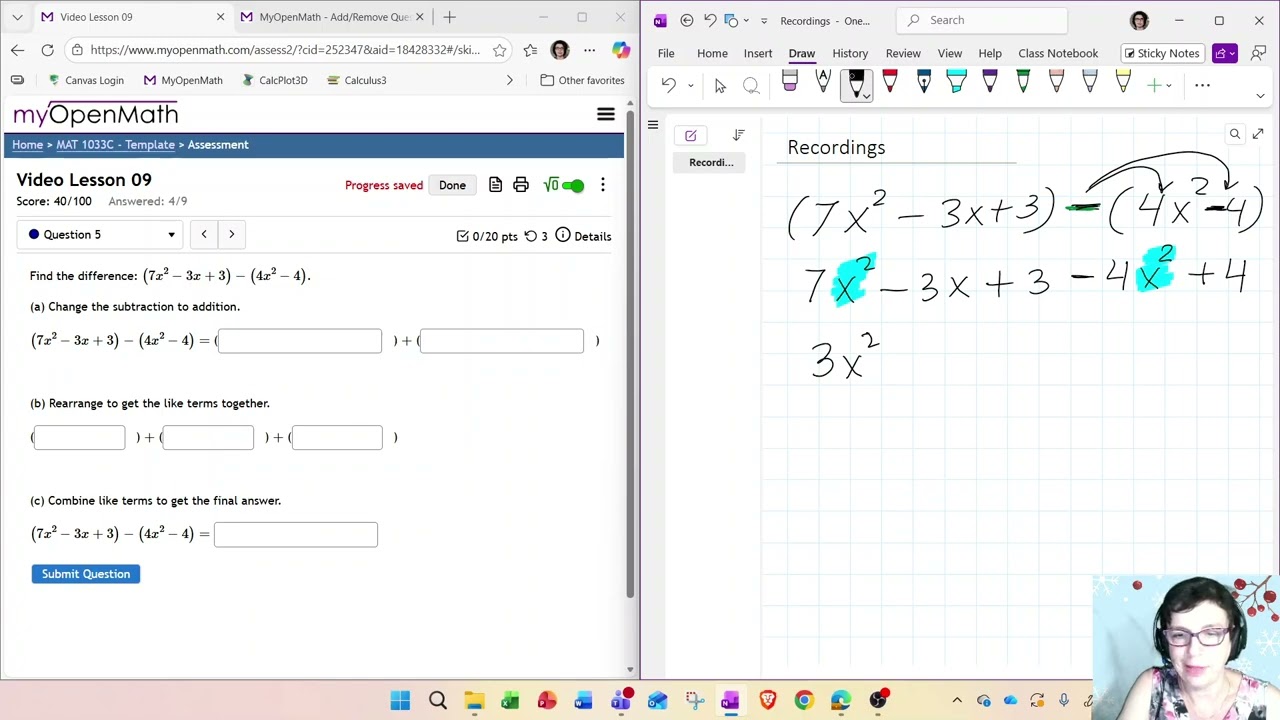Screen dimensions: 1280x720
Task: Reload the browser page
Action: tap(47, 49)
